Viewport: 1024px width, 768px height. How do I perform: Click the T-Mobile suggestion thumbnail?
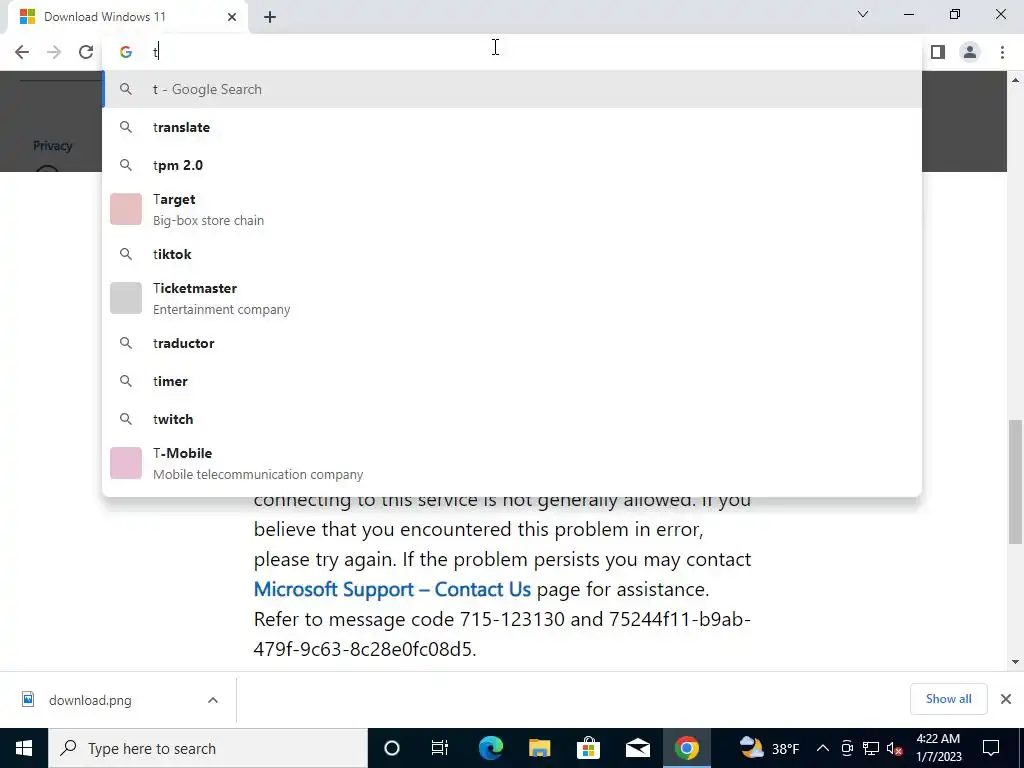[x=126, y=463]
